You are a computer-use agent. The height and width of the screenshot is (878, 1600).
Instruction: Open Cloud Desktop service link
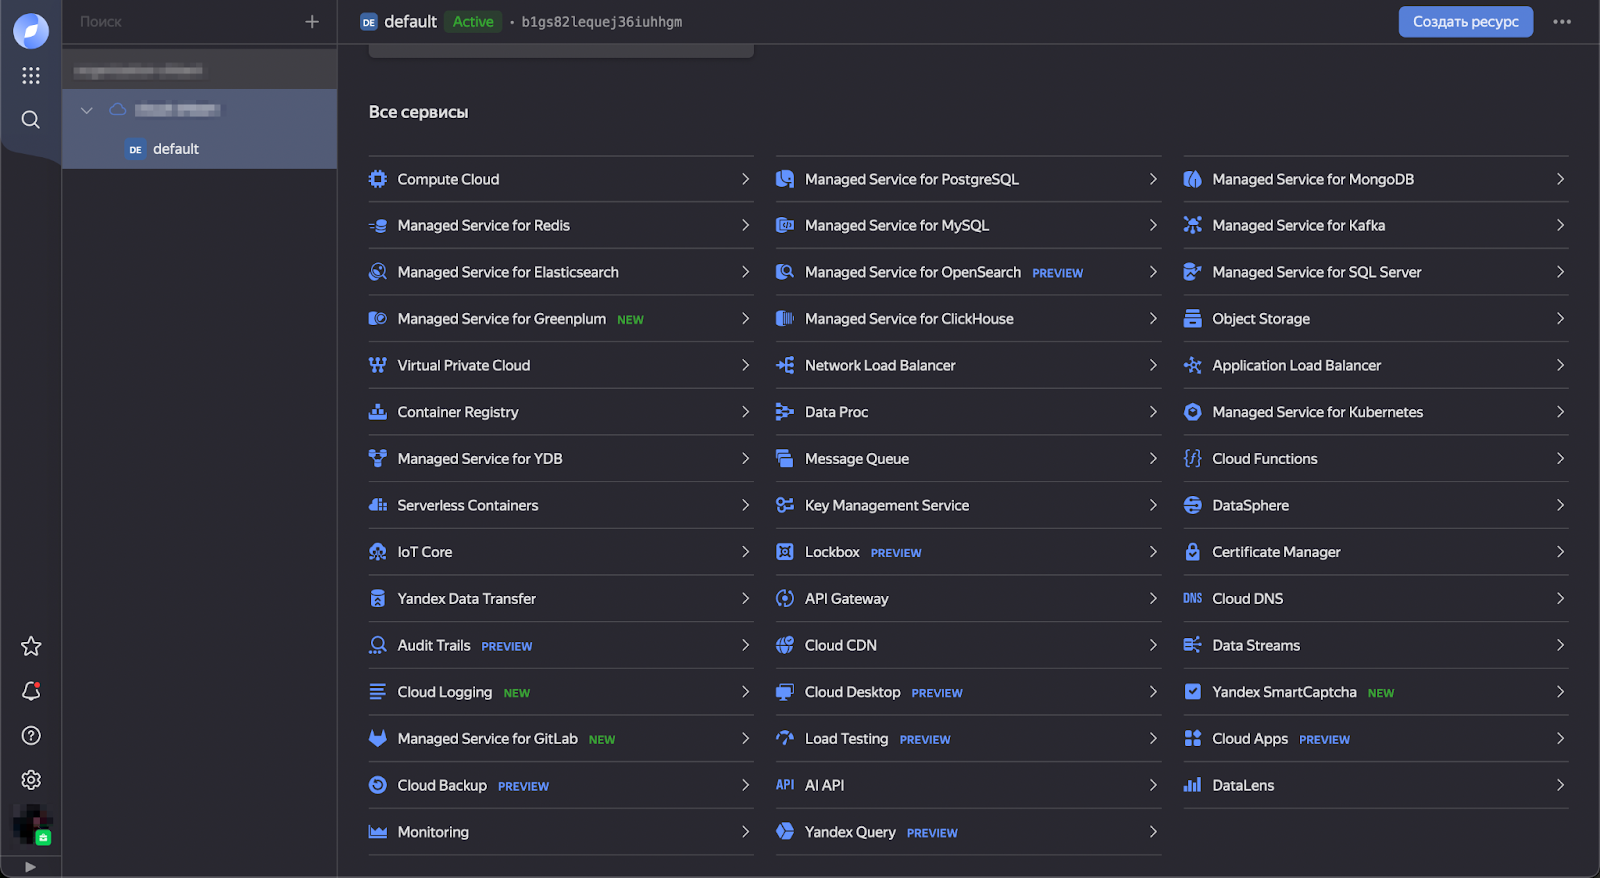(x=852, y=692)
